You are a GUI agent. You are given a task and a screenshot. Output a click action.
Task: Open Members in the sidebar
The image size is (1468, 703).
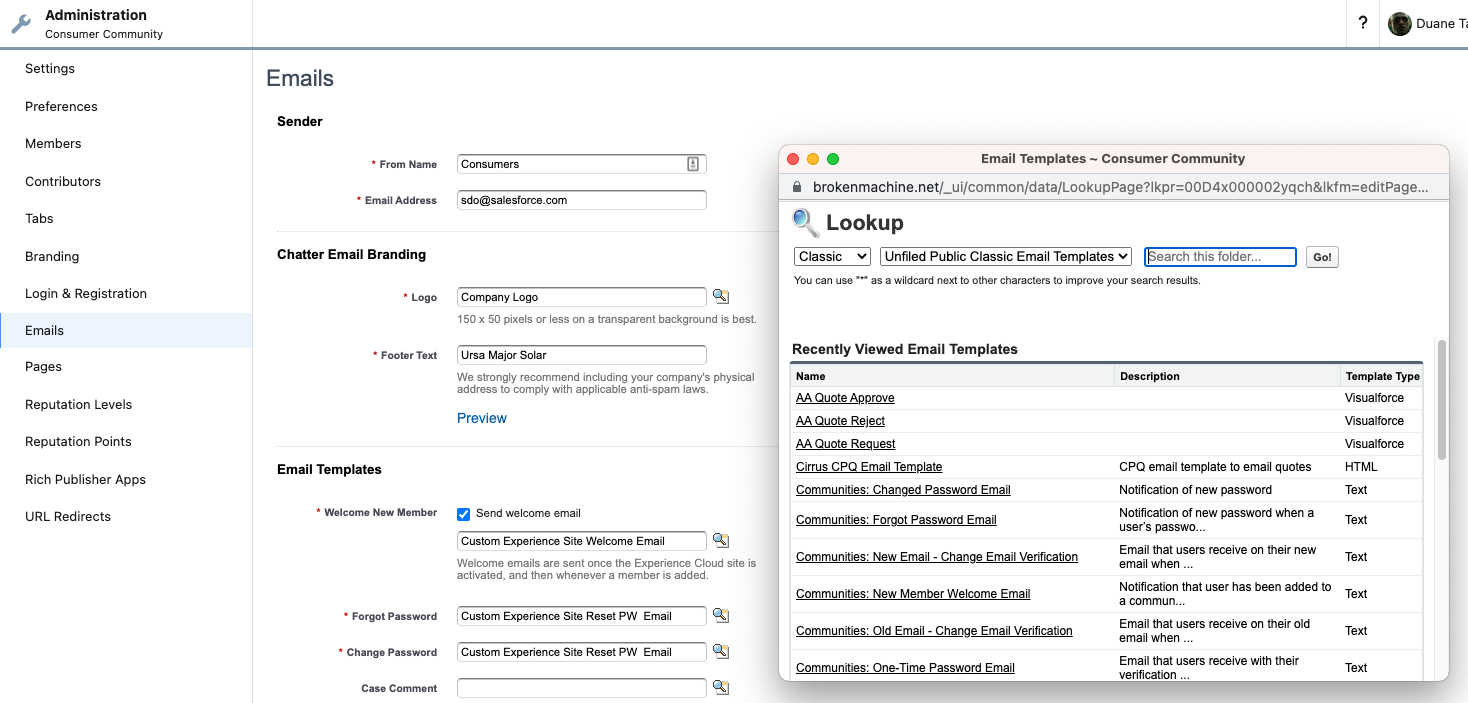[x=53, y=143]
